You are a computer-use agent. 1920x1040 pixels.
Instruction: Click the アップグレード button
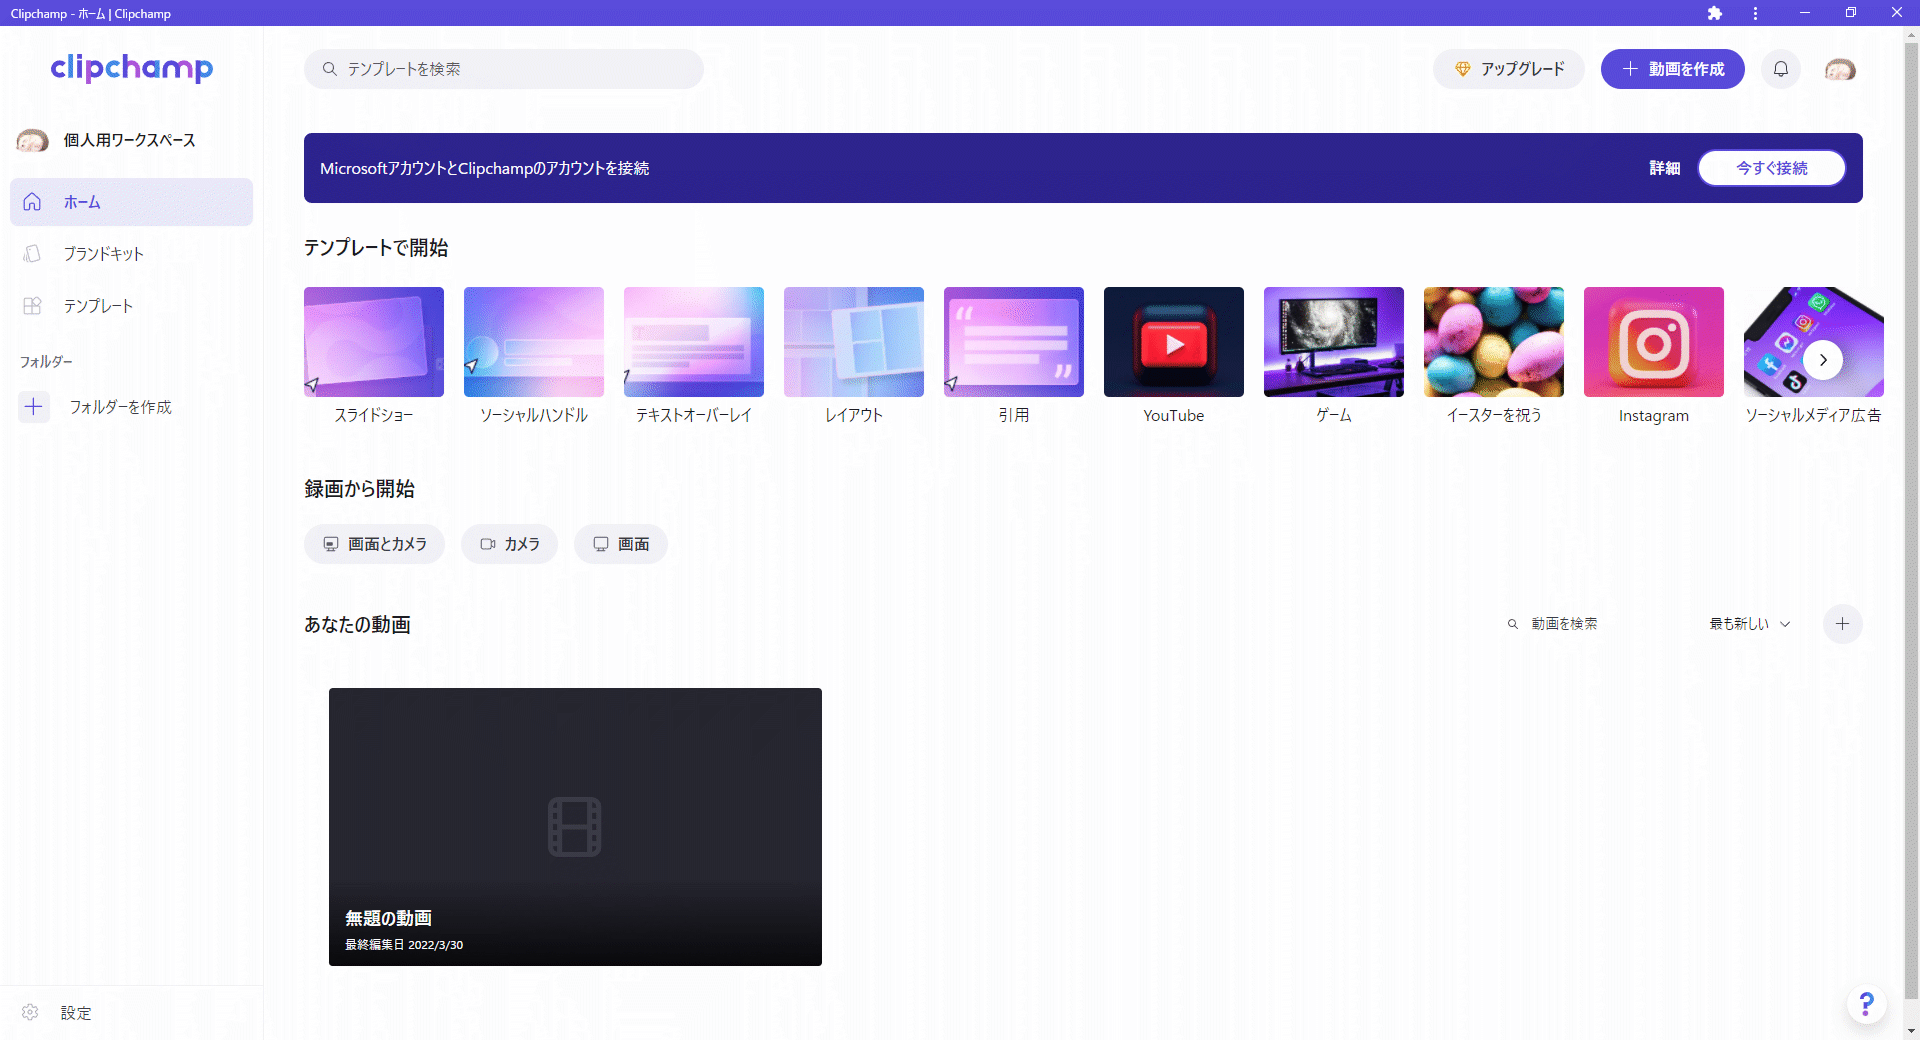pos(1508,69)
